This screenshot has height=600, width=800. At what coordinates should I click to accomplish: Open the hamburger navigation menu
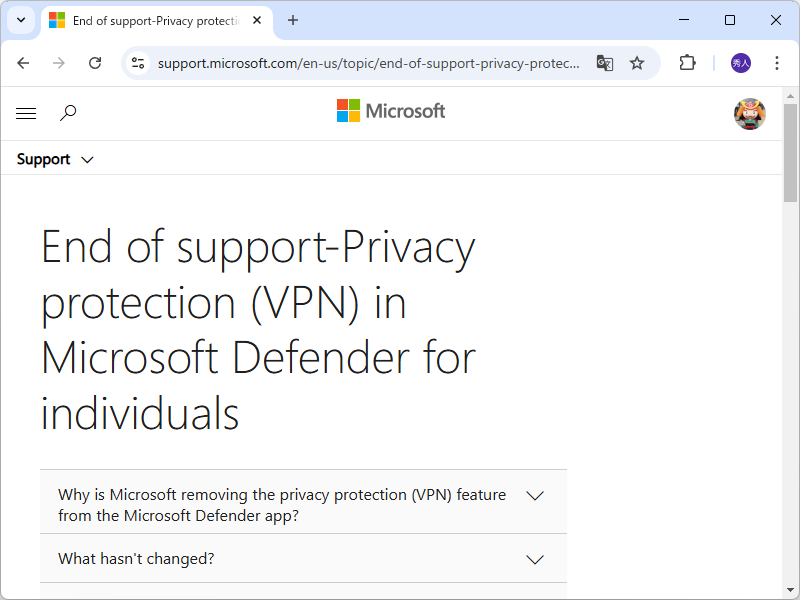(x=26, y=114)
